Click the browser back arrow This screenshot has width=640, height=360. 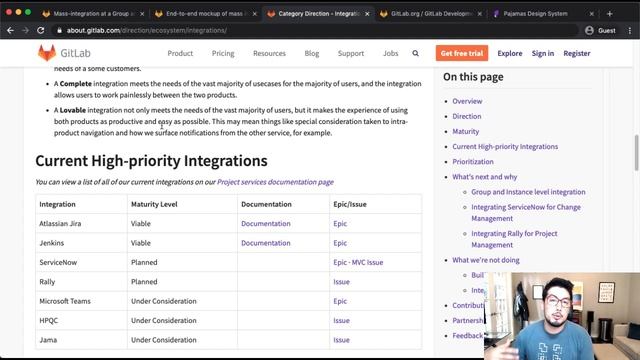pyautogui.click(x=10, y=30)
